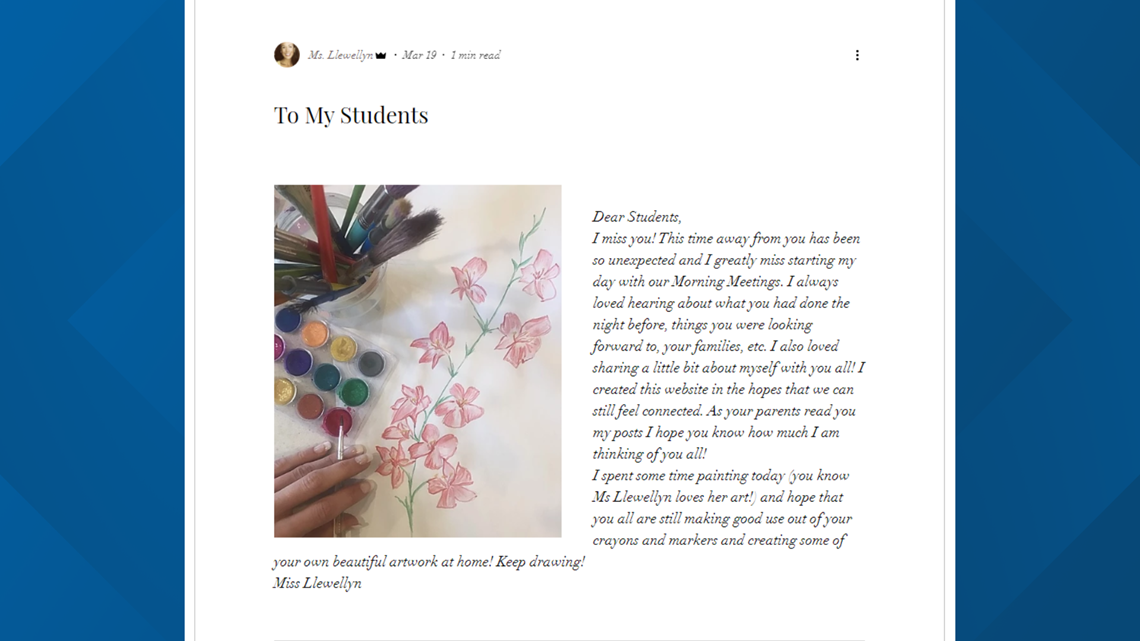Viewport: 1140px width, 641px height.
Task: Open the three-dot post options menu
Action: 857,55
